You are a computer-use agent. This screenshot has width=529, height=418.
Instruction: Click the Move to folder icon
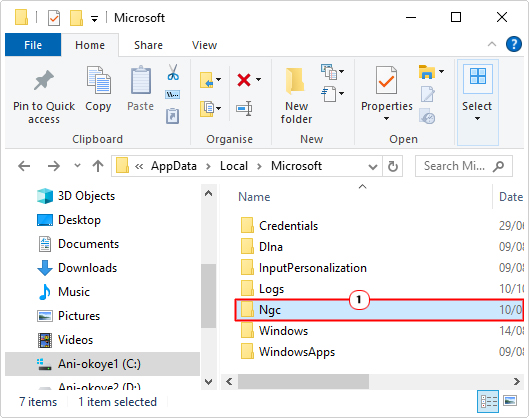(207, 80)
